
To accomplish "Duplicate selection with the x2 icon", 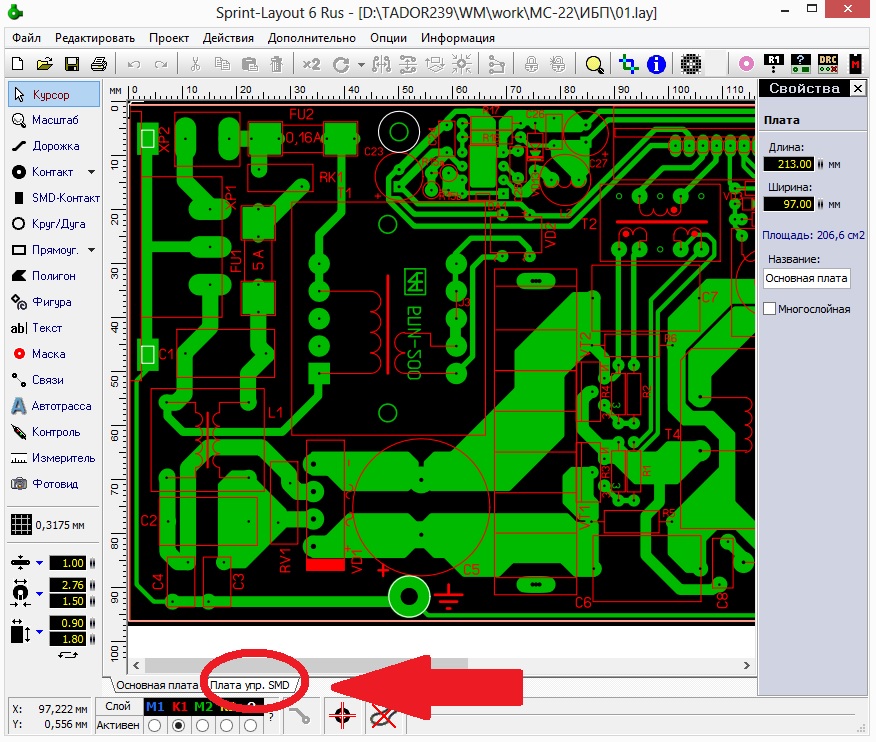I will click(311, 64).
